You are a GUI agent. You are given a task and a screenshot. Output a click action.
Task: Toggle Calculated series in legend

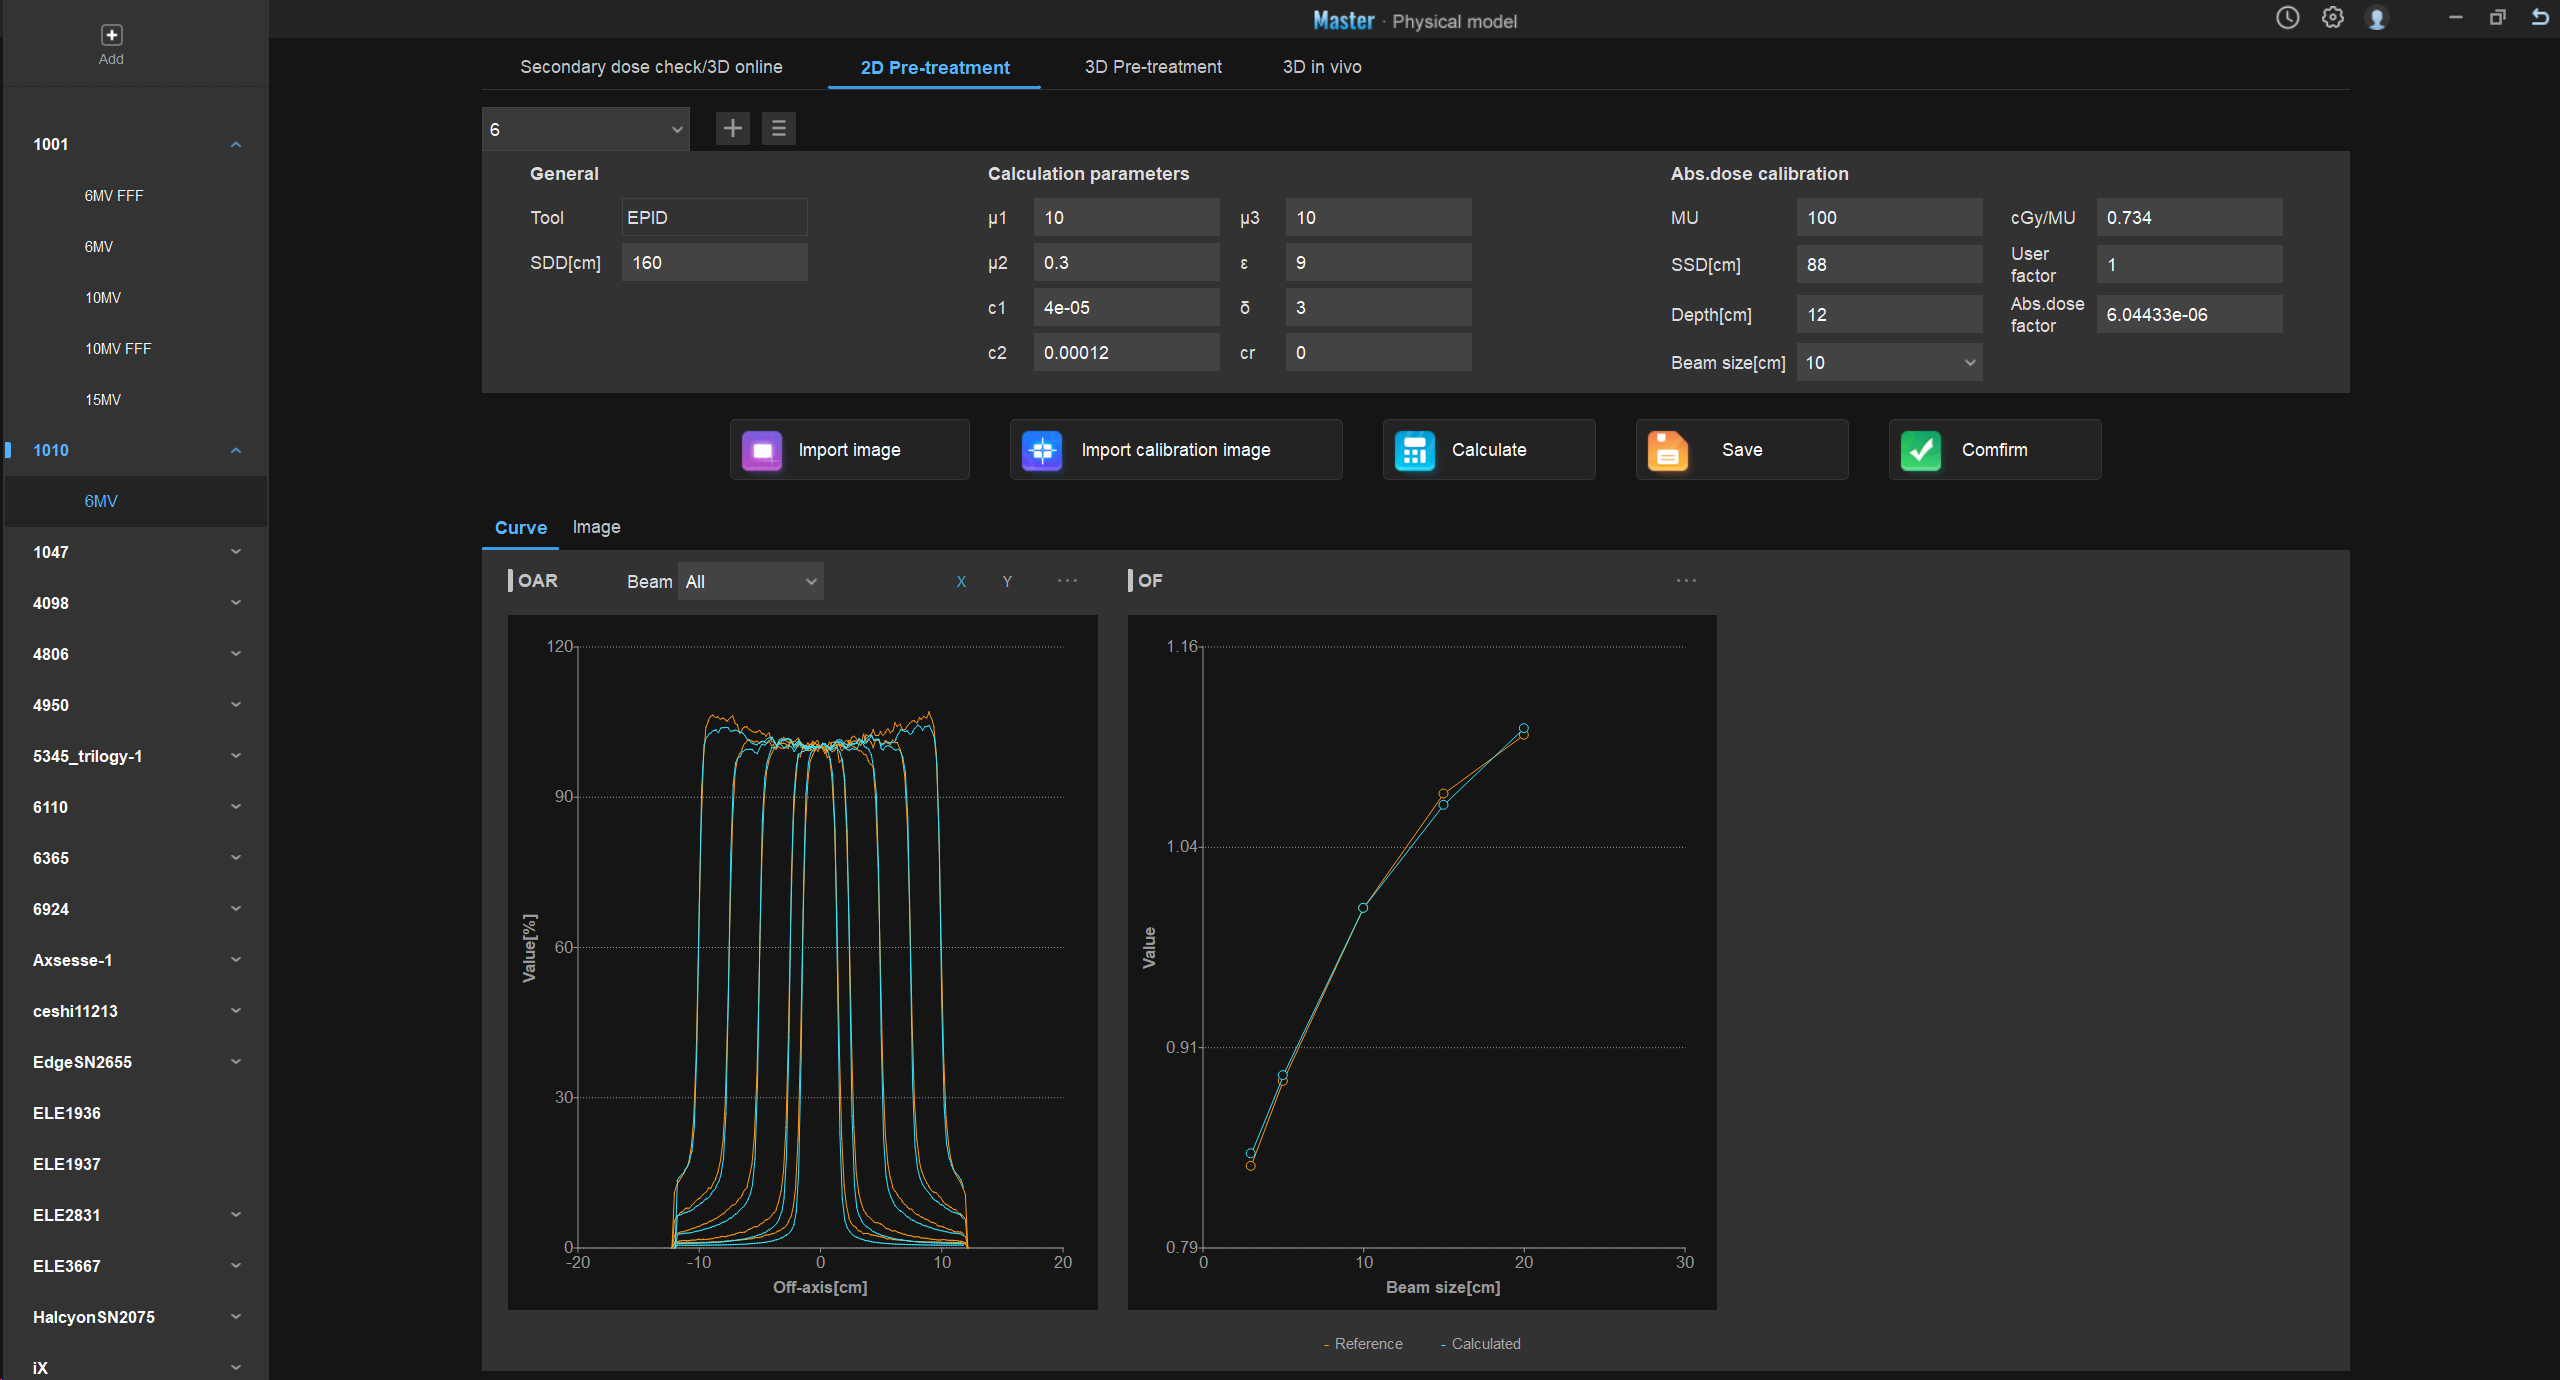(x=1484, y=1344)
